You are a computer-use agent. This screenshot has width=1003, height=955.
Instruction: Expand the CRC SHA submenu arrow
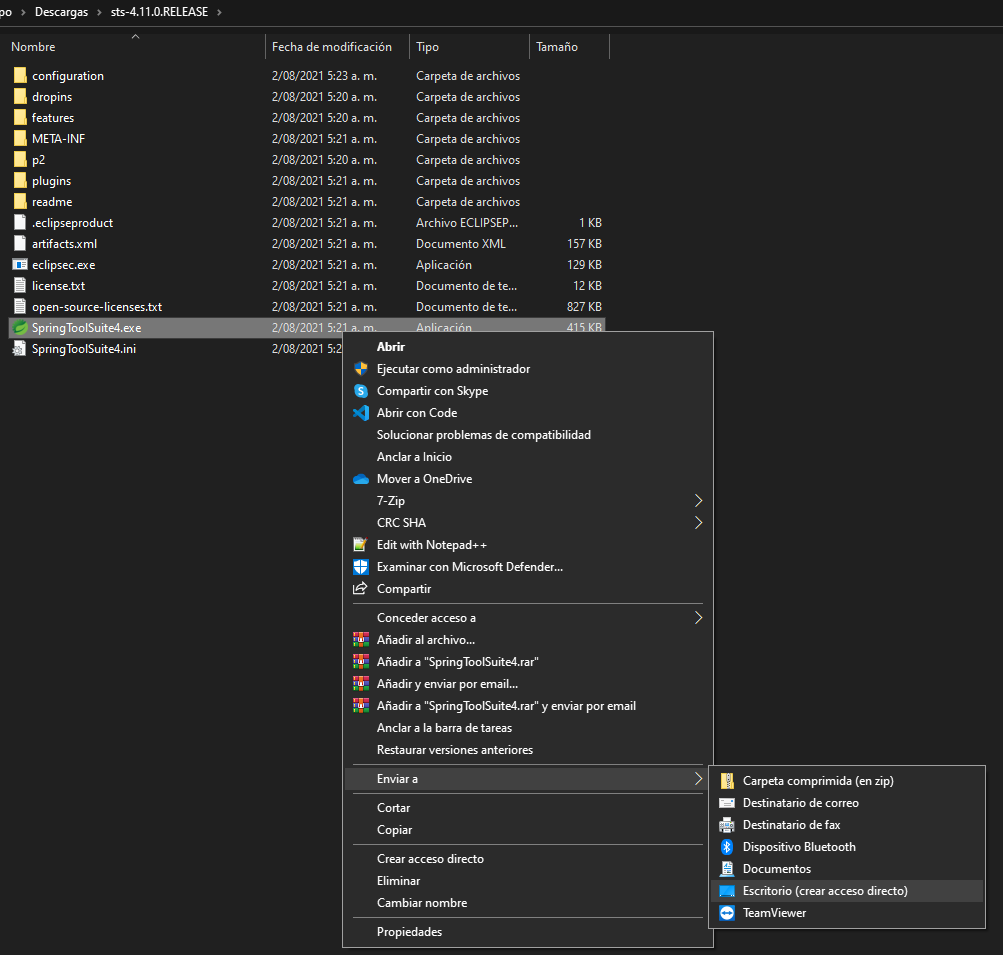pyautogui.click(x=699, y=523)
